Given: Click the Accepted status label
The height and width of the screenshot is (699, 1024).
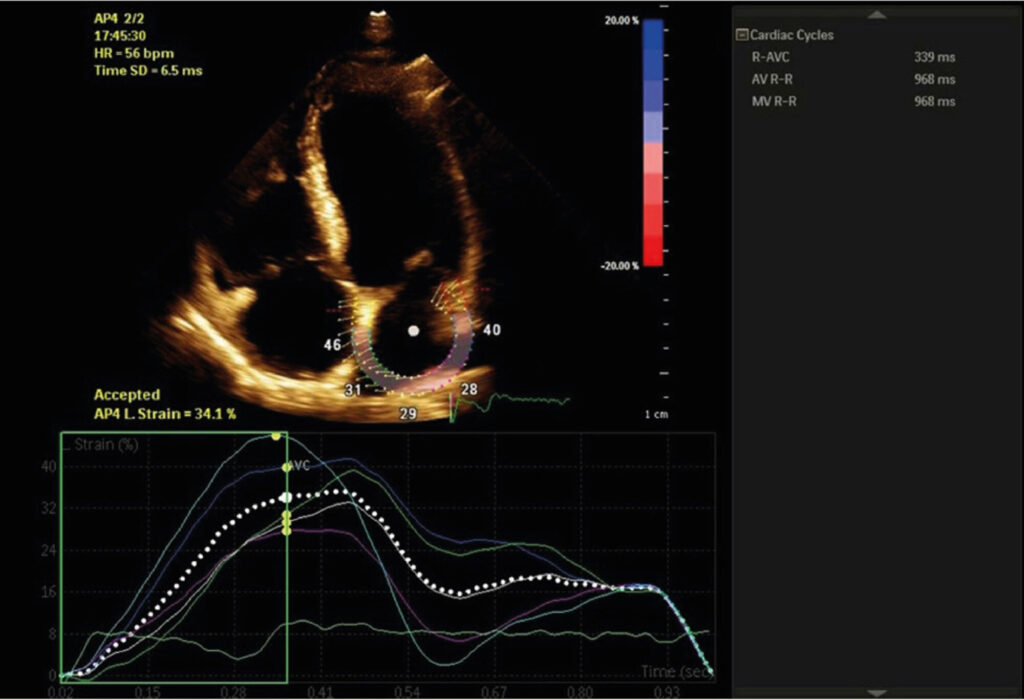Looking at the screenshot, I should click(x=126, y=395).
